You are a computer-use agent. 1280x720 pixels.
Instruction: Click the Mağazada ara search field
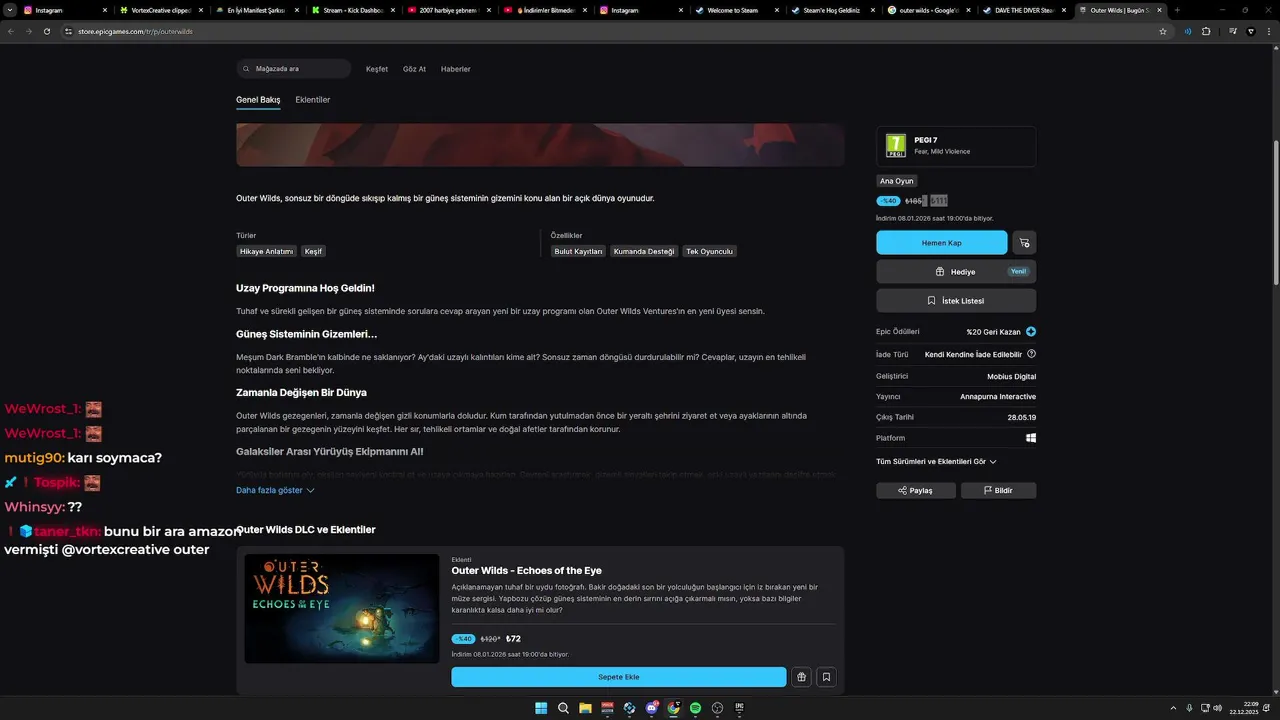294,69
